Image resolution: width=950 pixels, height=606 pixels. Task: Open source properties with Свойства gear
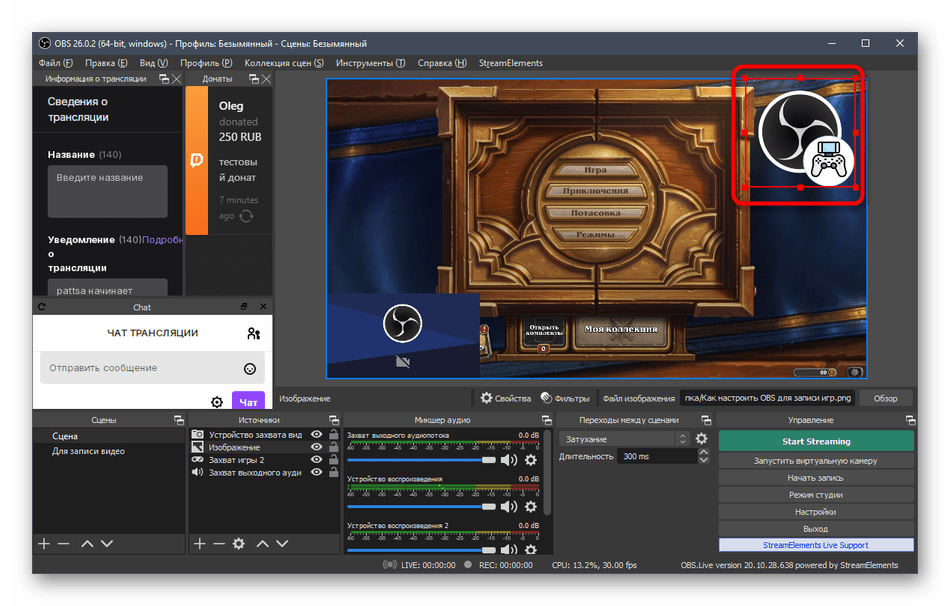tap(505, 398)
